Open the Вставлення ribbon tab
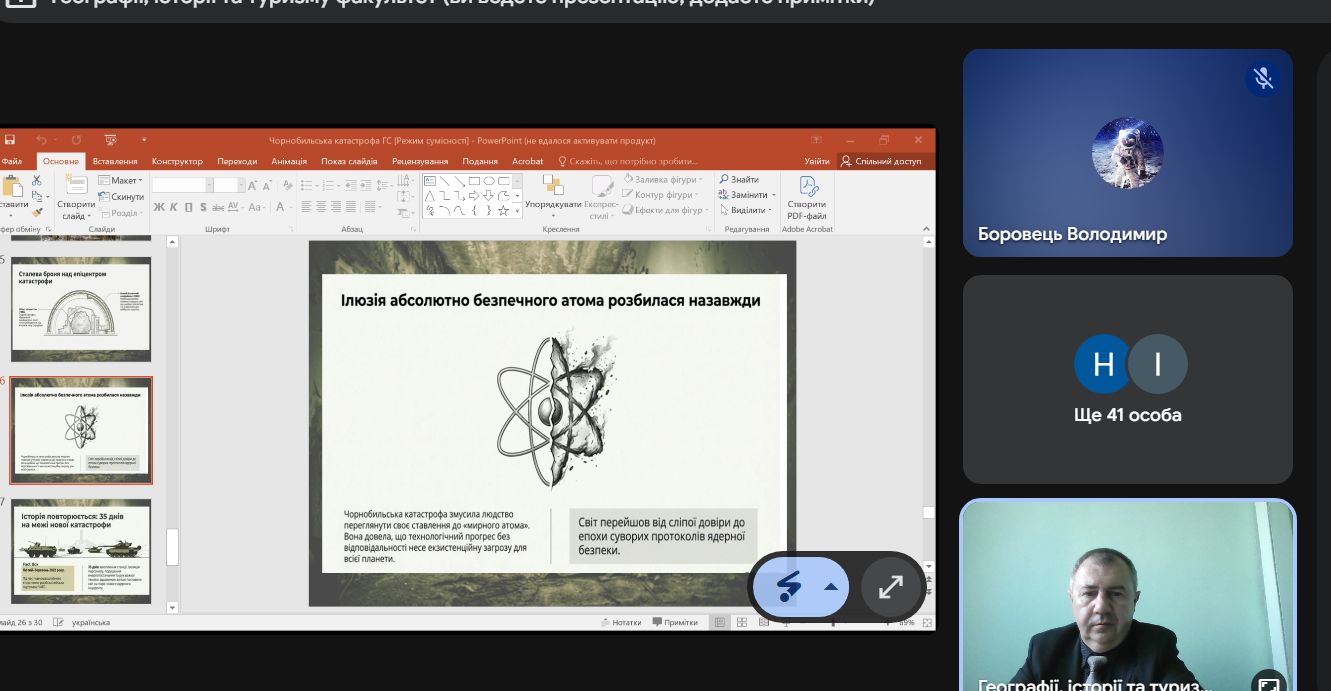Screen dimensions: 1331x691 click(x=115, y=161)
